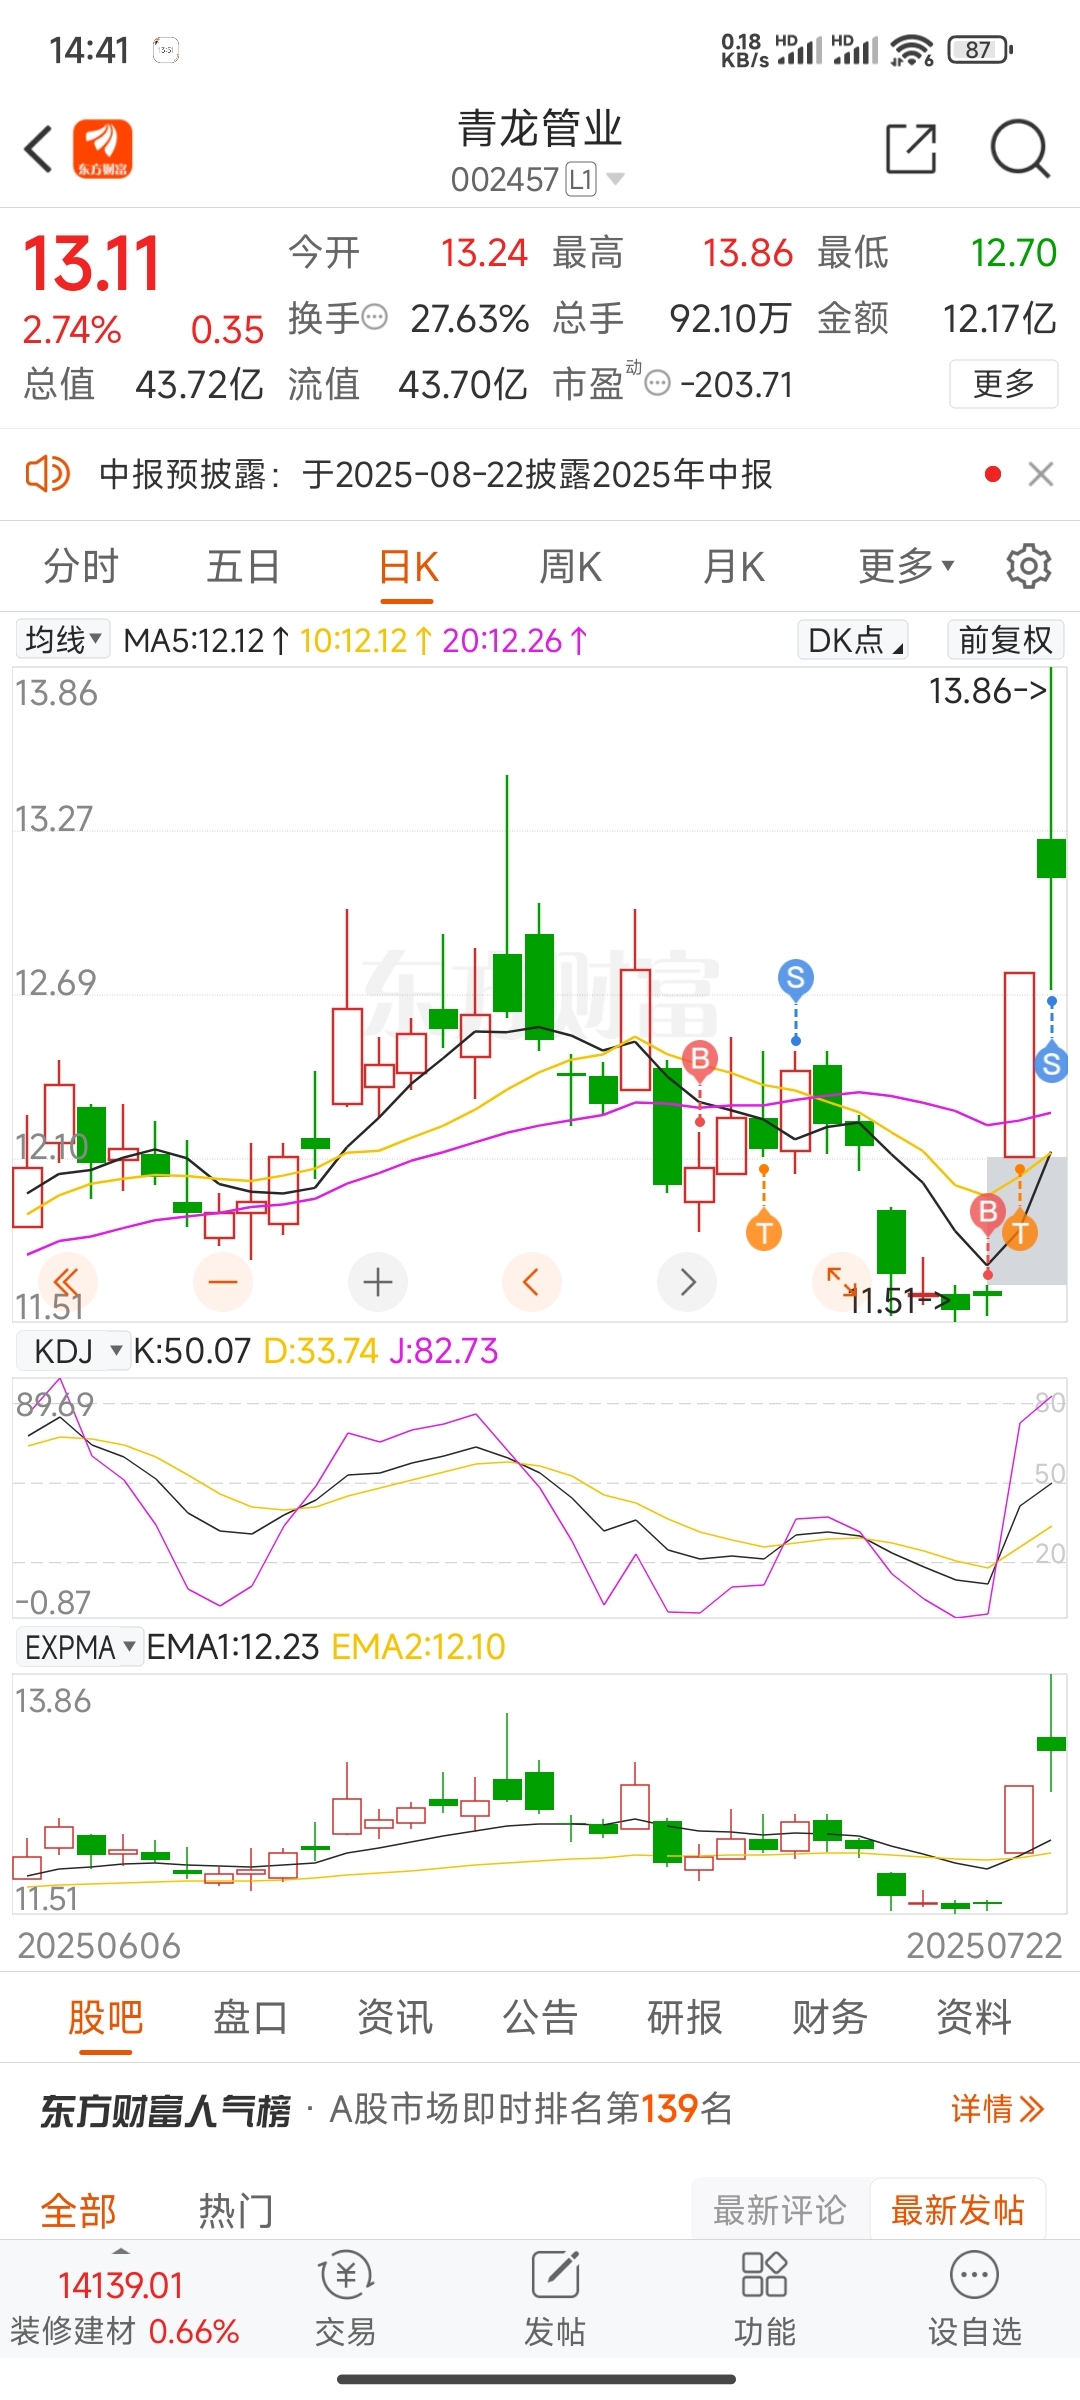The image size is (1080, 2400).
Task: Expand the 更多 chart period dropdown
Action: click(906, 566)
